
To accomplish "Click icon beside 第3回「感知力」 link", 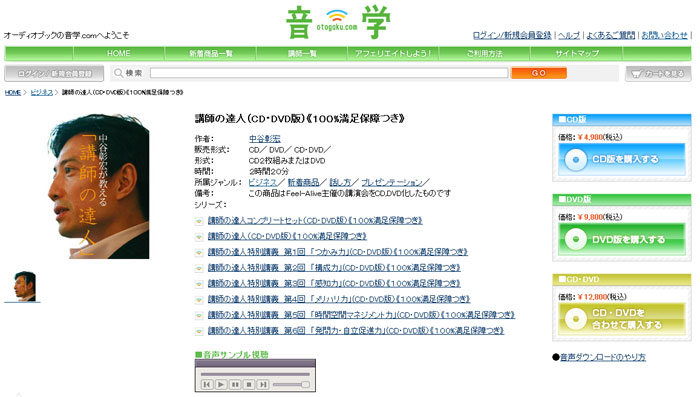I will click(x=199, y=284).
